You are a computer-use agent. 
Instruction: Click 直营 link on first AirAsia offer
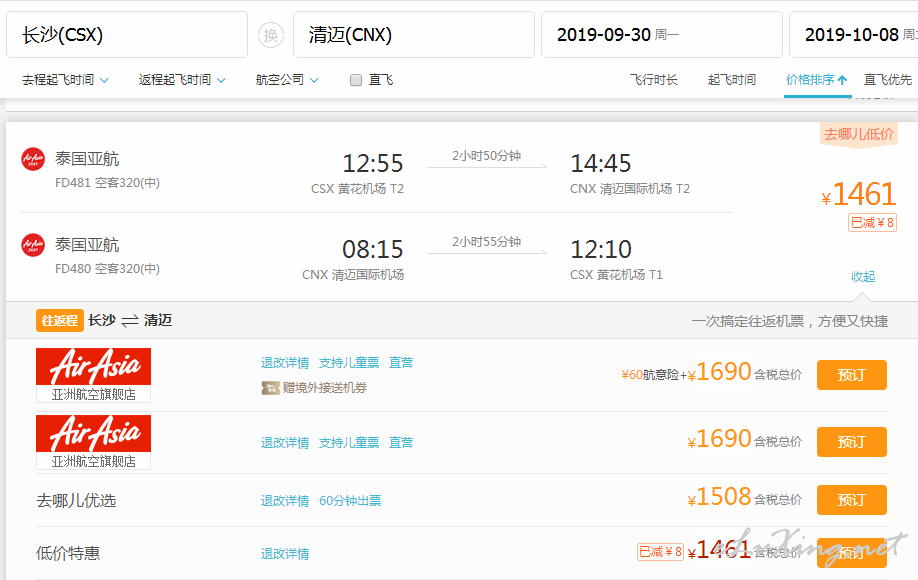401,363
